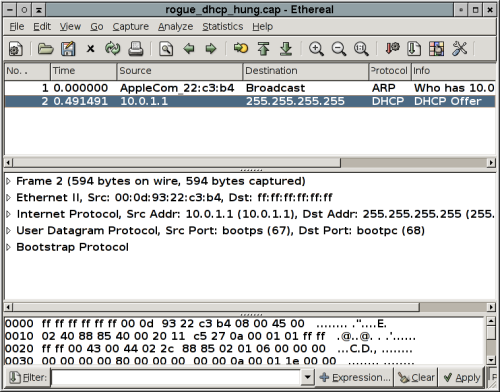Image resolution: width=500 pixels, height=392 pixels.
Task: Open the capture interfaces list icon
Action: pos(16,49)
